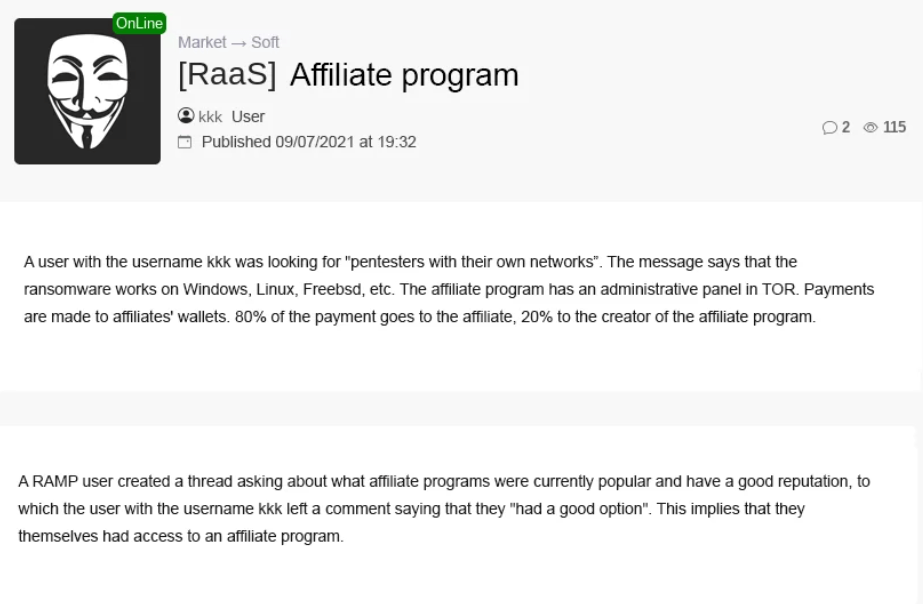The height and width of the screenshot is (604, 923).
Task: Click the arrow between Market and Soft
Action: tap(239, 44)
